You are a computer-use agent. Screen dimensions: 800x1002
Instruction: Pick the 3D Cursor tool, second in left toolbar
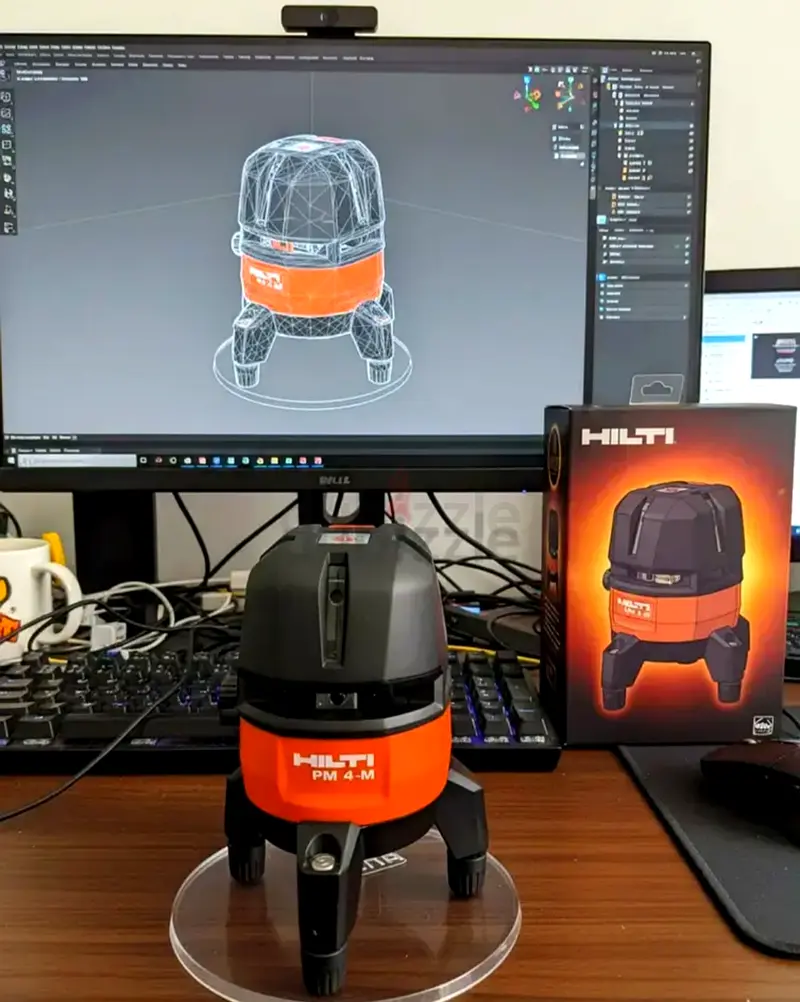tap(6, 114)
